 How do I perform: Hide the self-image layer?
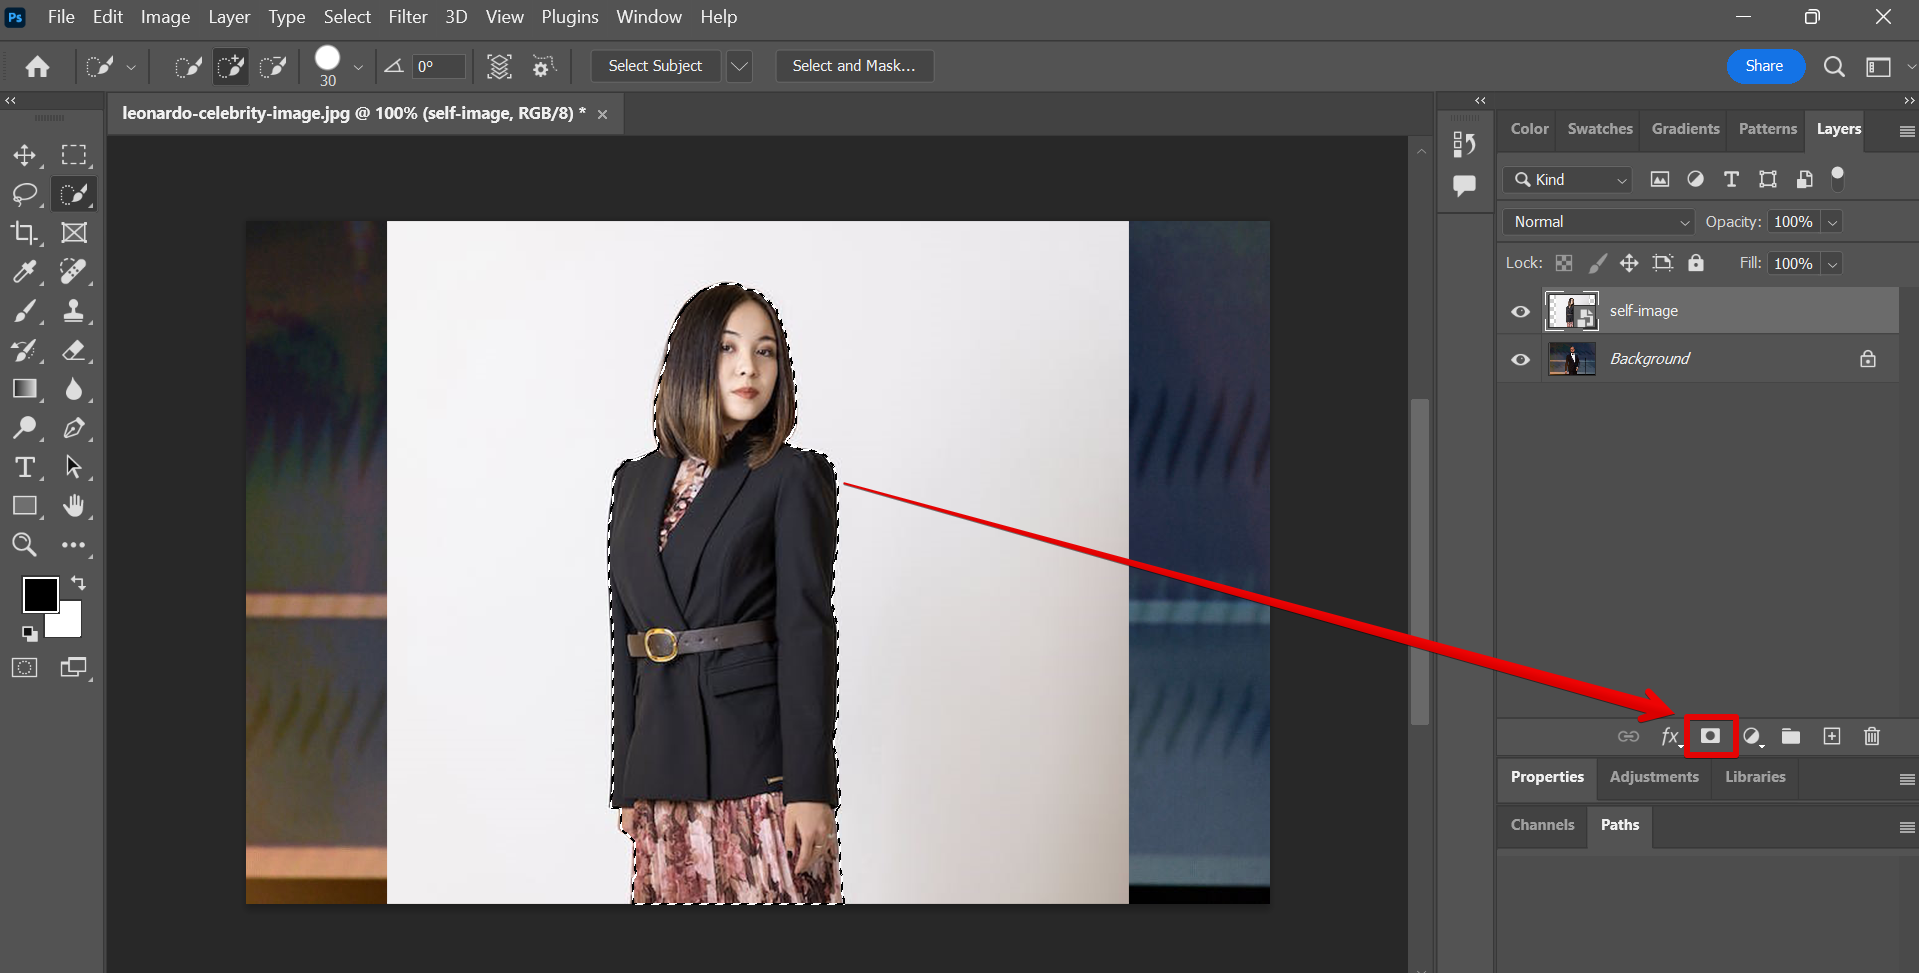click(x=1520, y=312)
